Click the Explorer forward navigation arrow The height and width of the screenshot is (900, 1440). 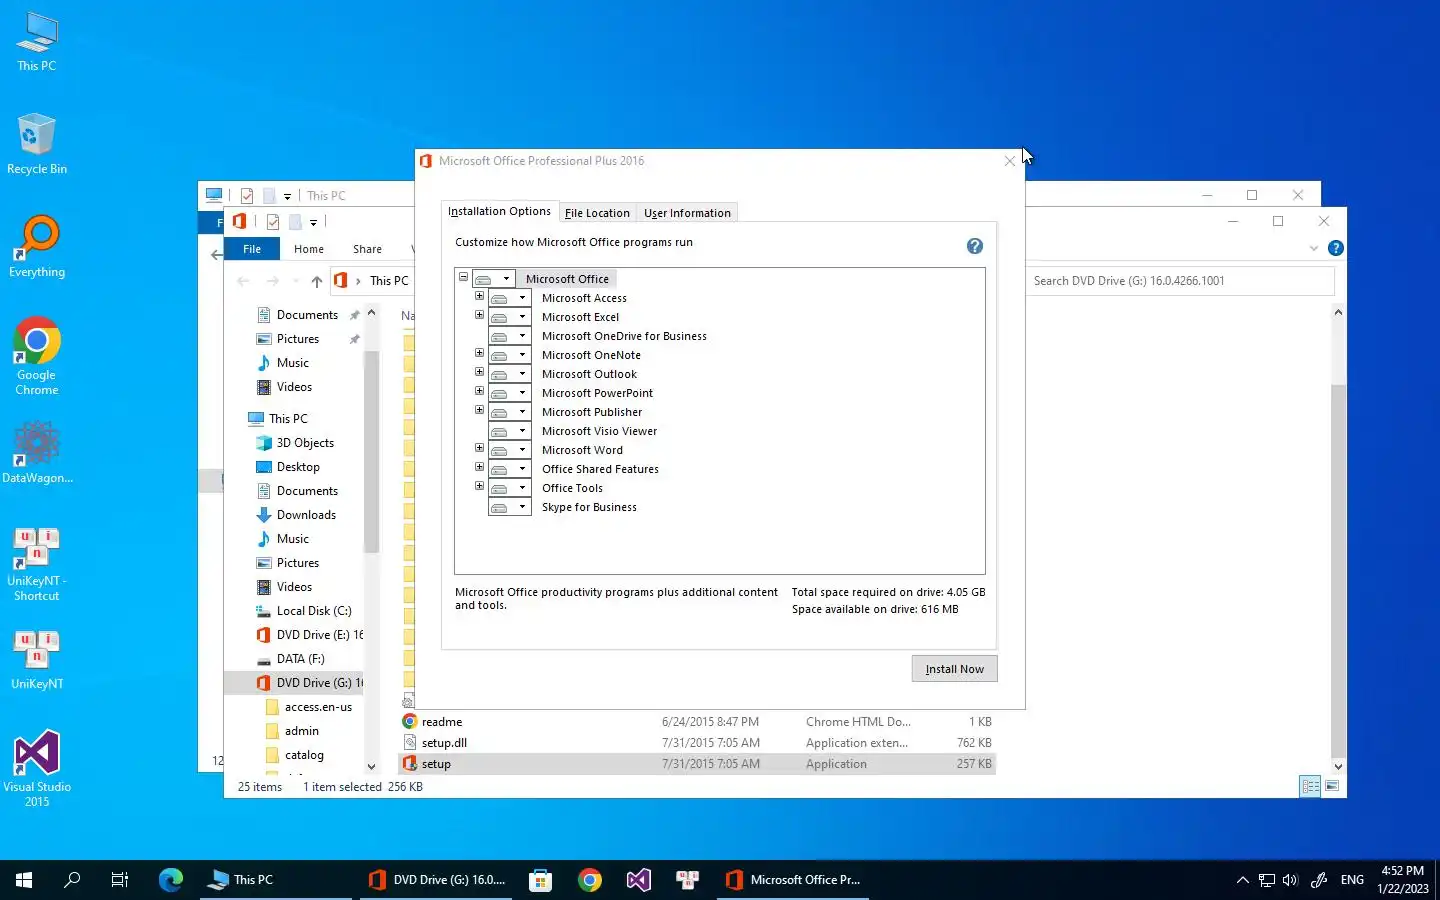click(272, 281)
